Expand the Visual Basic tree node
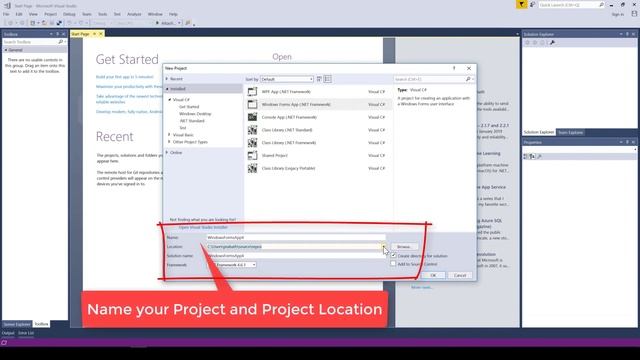Viewport: 640px width, 360px height. 169,135
